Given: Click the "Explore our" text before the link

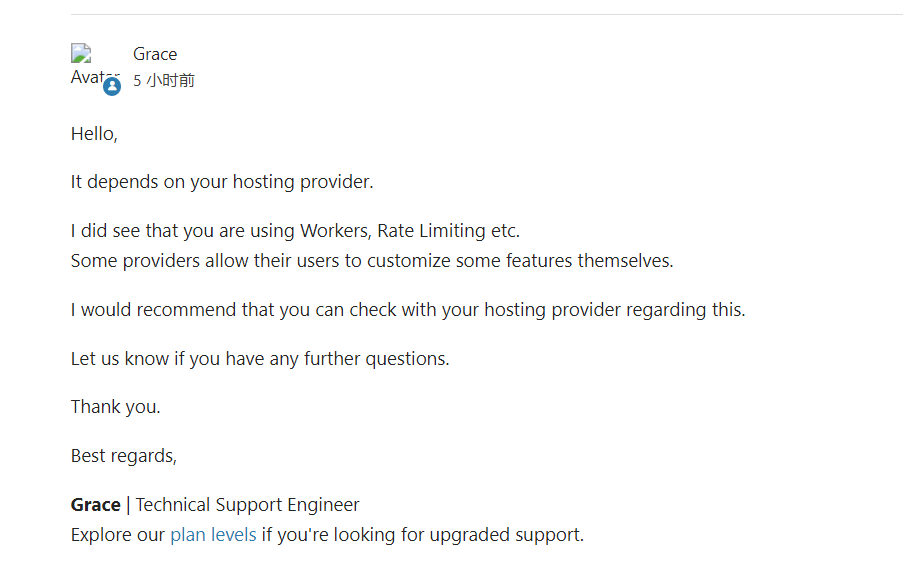Looking at the screenshot, I should pos(117,535).
